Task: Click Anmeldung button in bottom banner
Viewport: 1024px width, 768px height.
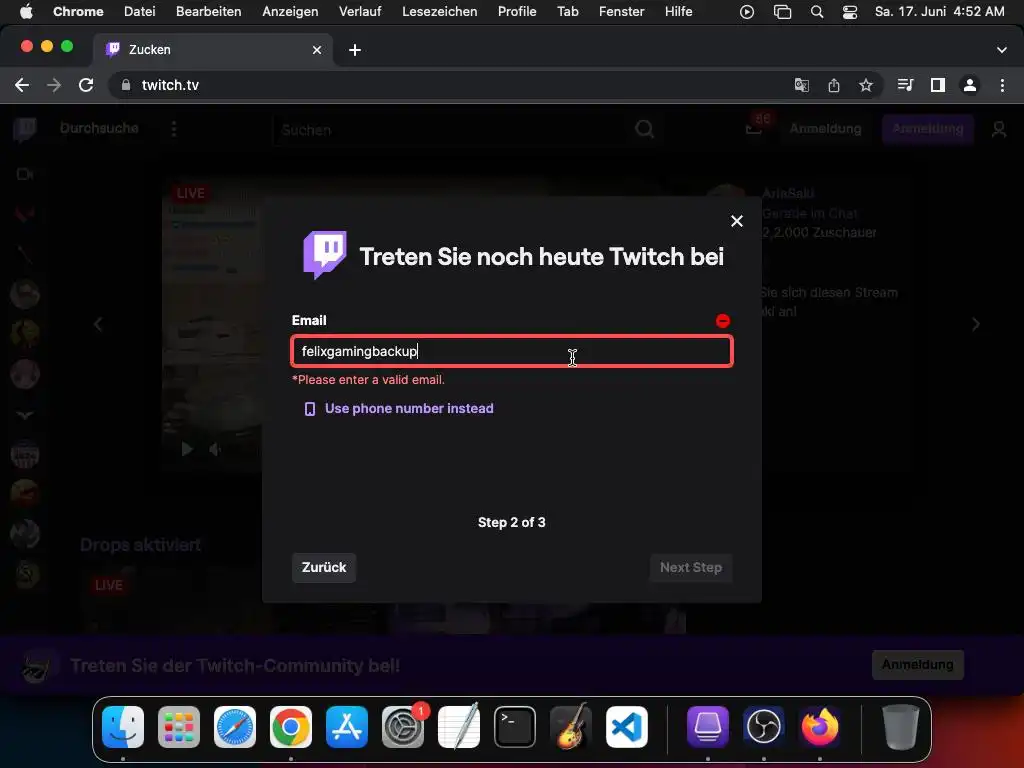Action: (x=918, y=665)
